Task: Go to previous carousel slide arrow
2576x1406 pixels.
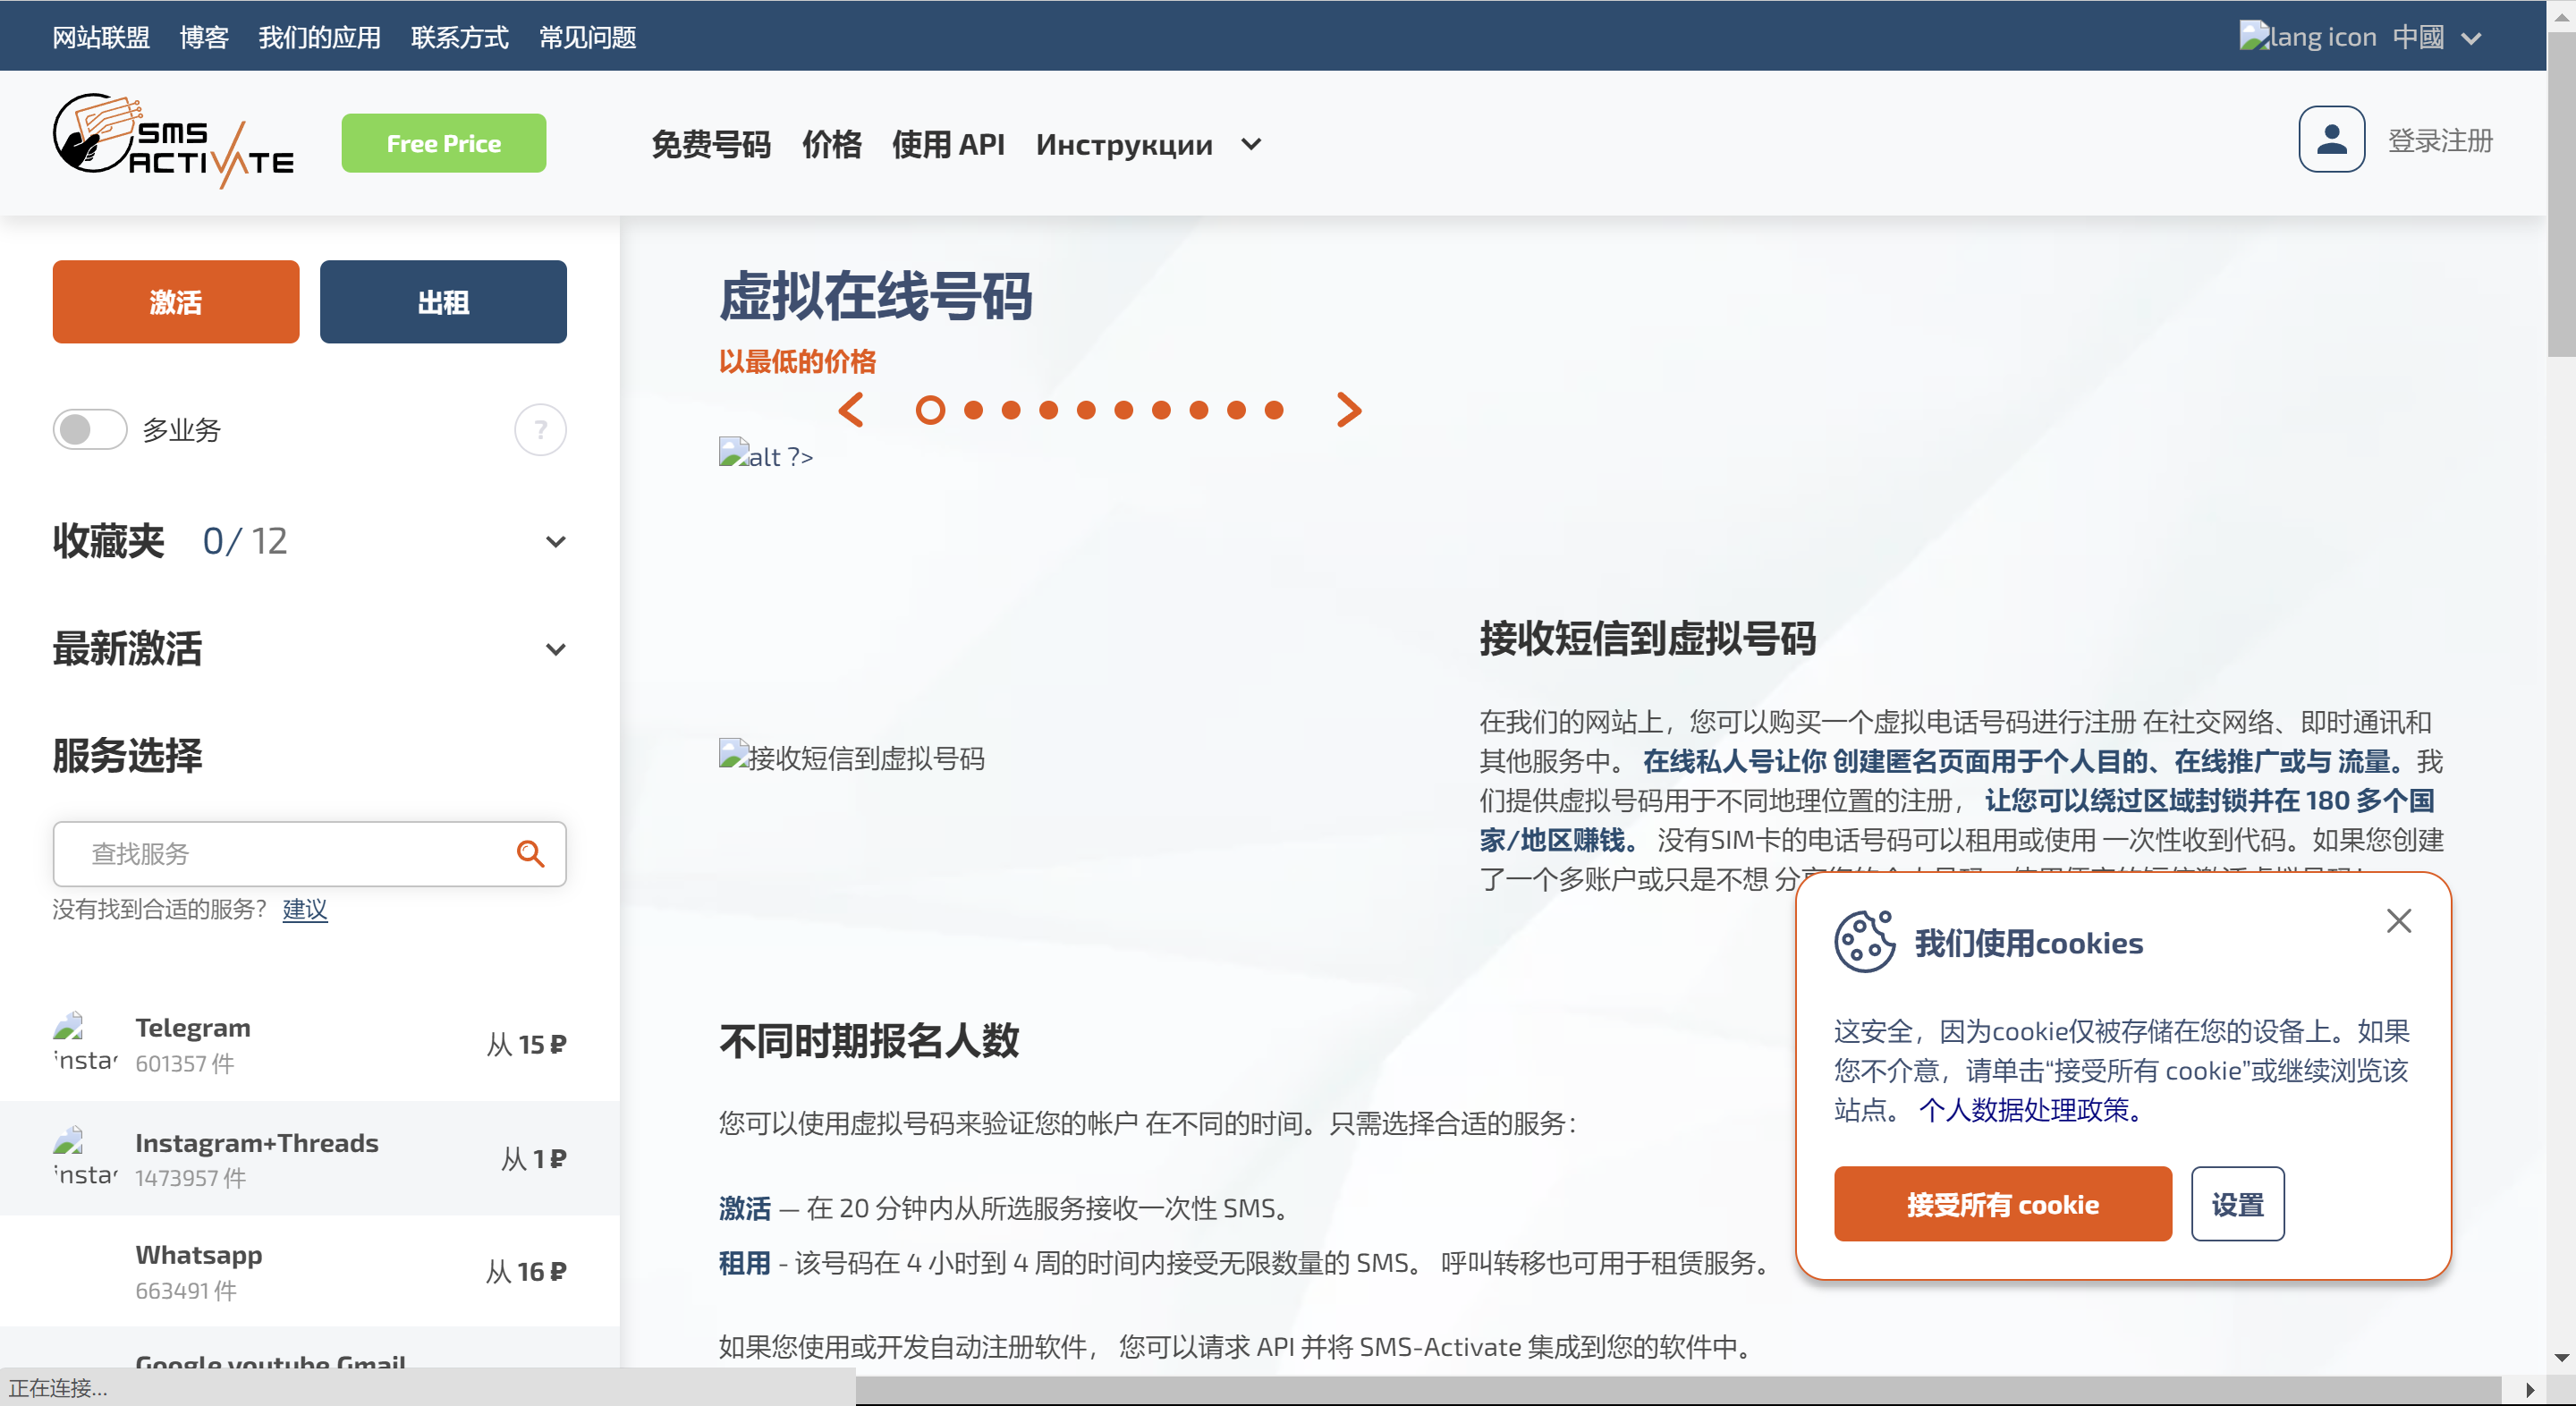Action: (x=851, y=410)
